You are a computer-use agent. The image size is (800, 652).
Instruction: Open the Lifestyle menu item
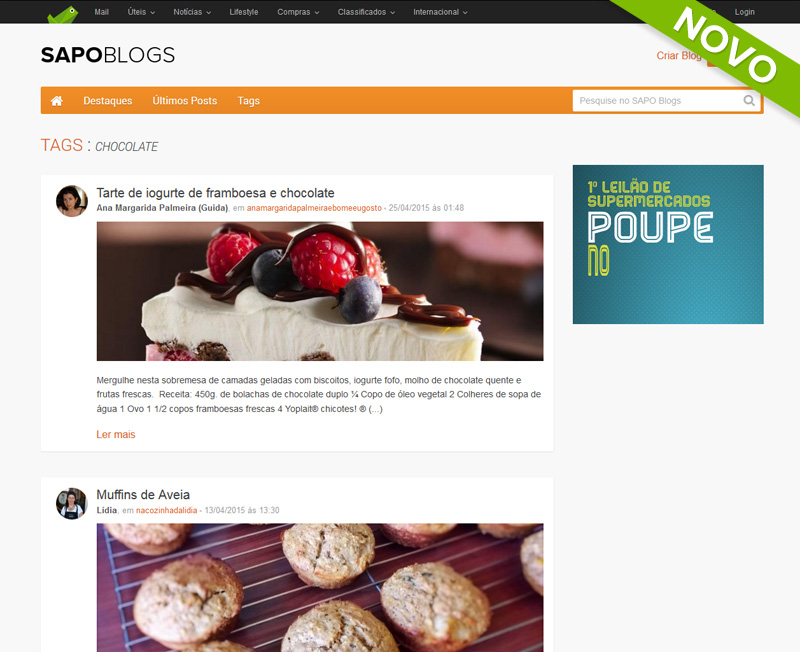pos(244,12)
